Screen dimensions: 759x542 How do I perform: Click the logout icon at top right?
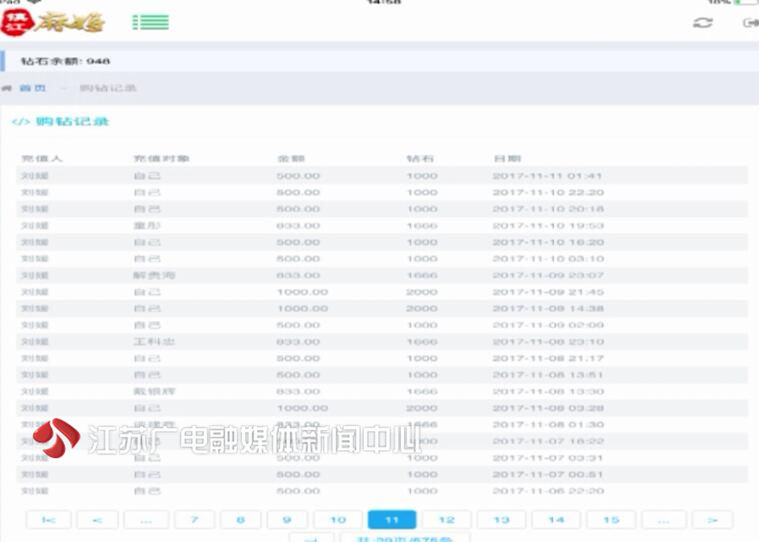point(750,22)
